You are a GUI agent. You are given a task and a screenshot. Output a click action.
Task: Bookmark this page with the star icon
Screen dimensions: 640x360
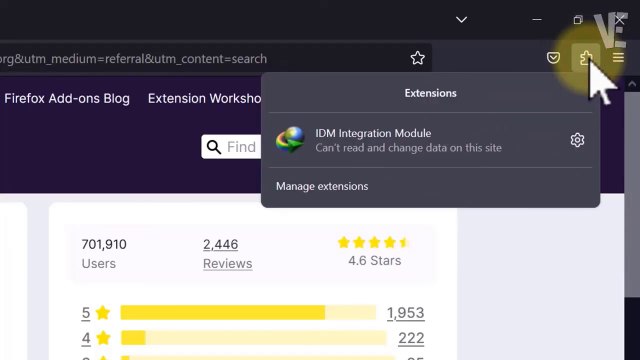point(417,58)
